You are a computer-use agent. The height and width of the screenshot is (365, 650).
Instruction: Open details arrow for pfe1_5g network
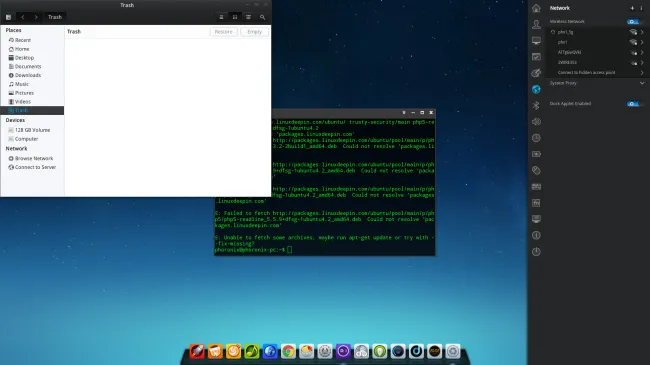[x=642, y=32]
